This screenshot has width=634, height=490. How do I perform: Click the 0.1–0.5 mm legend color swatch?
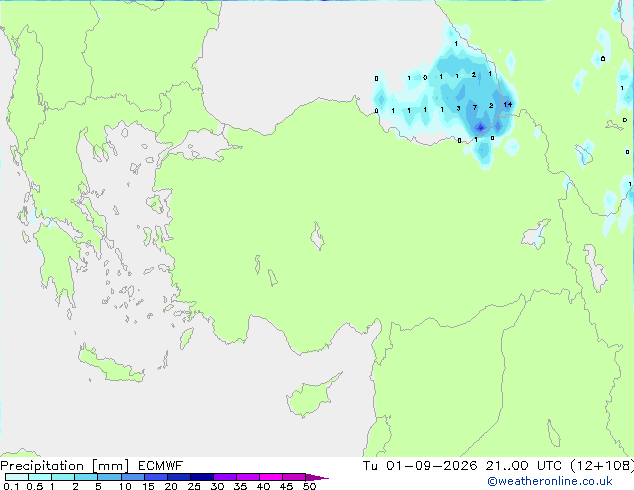click(x=17, y=477)
